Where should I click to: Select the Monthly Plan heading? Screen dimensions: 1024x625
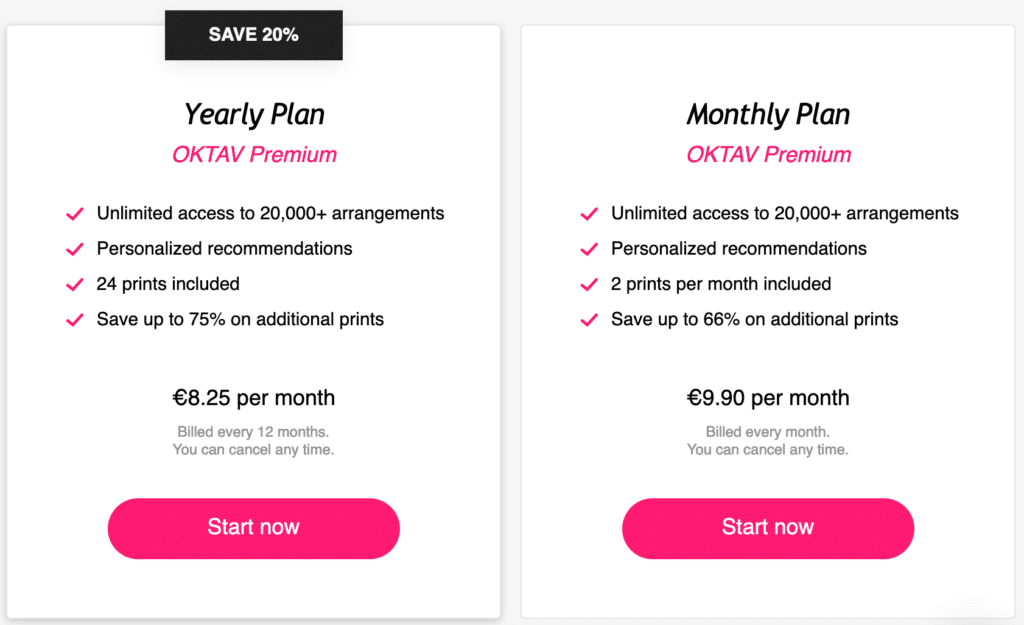point(768,114)
